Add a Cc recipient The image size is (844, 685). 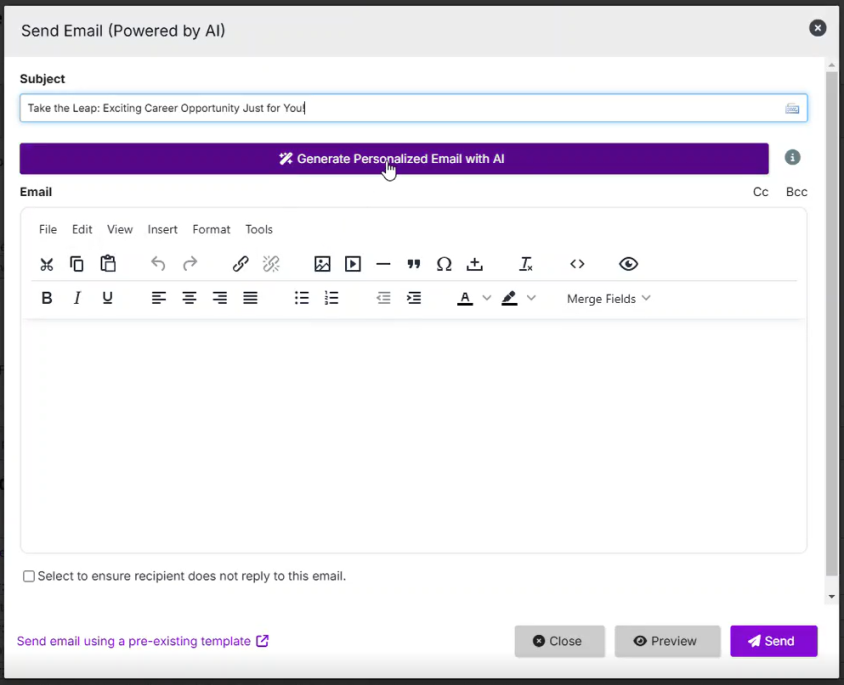760,192
